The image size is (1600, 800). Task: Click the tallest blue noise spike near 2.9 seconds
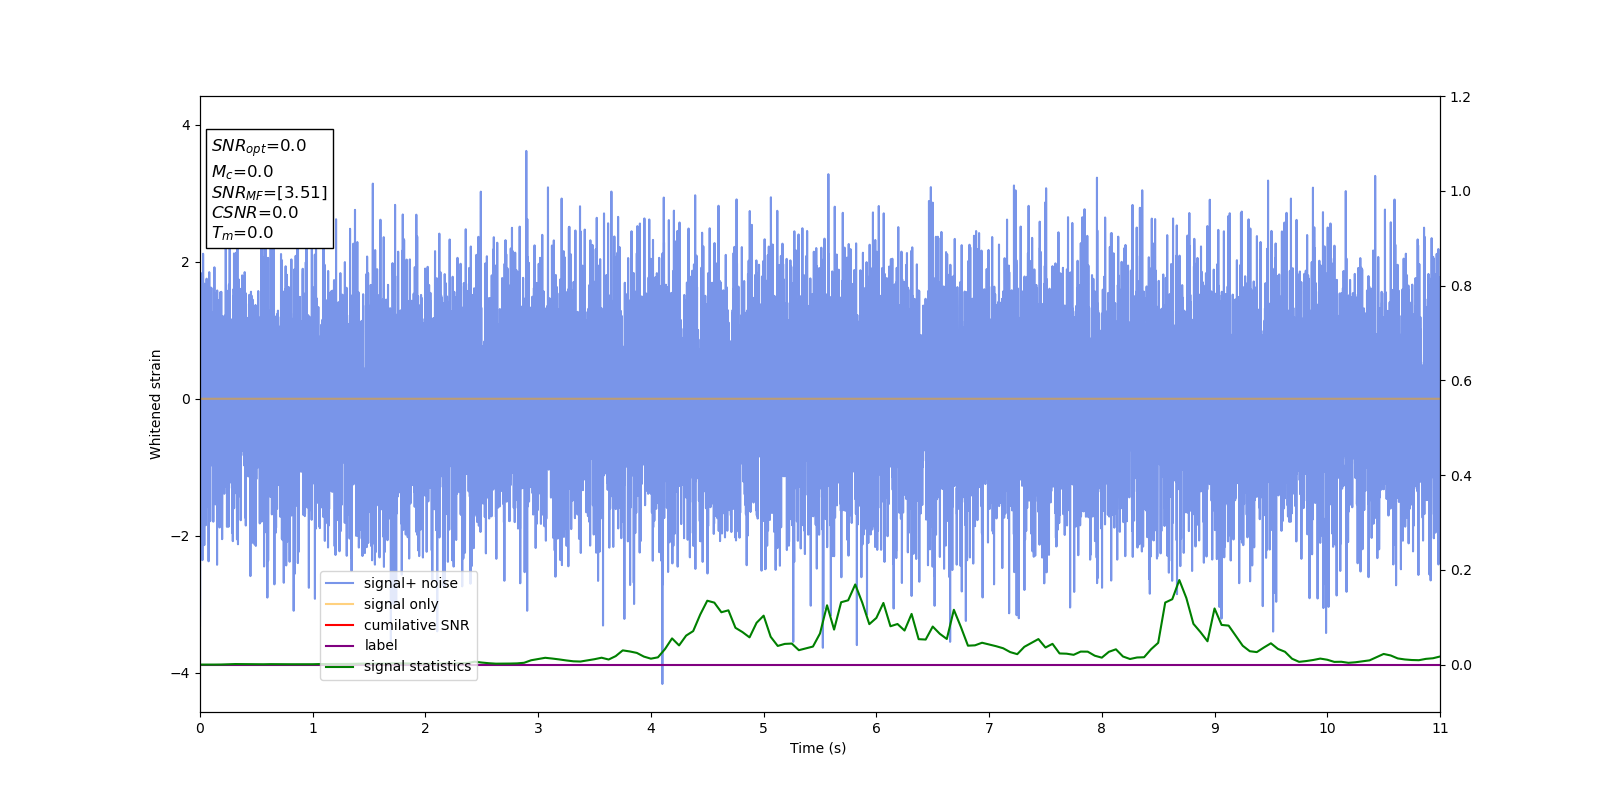pyautogui.click(x=526, y=152)
